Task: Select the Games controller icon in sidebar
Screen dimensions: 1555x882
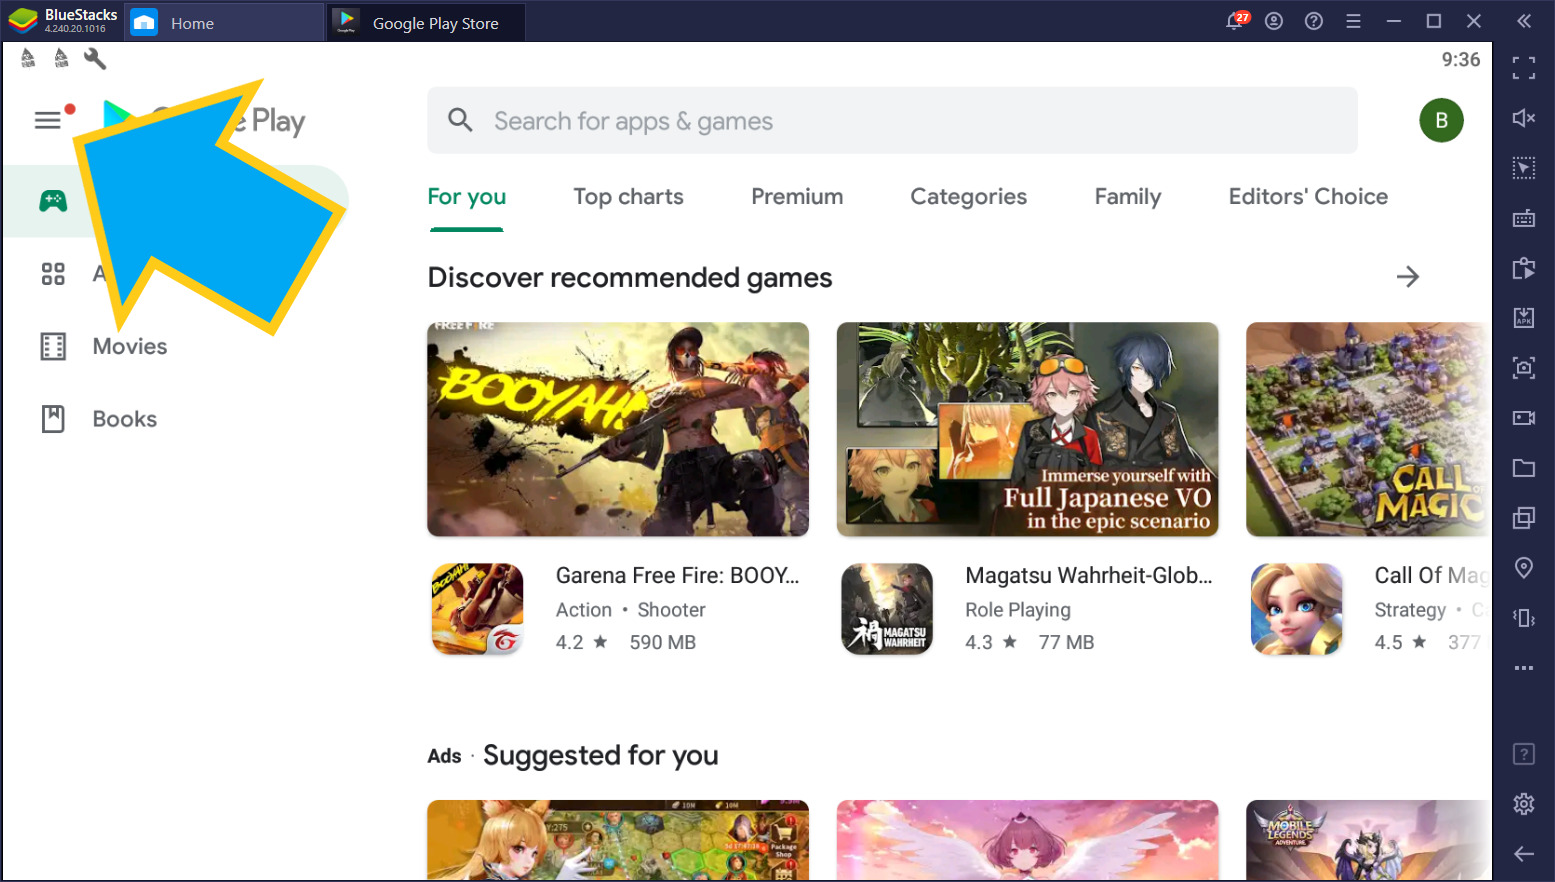Action: (53, 201)
